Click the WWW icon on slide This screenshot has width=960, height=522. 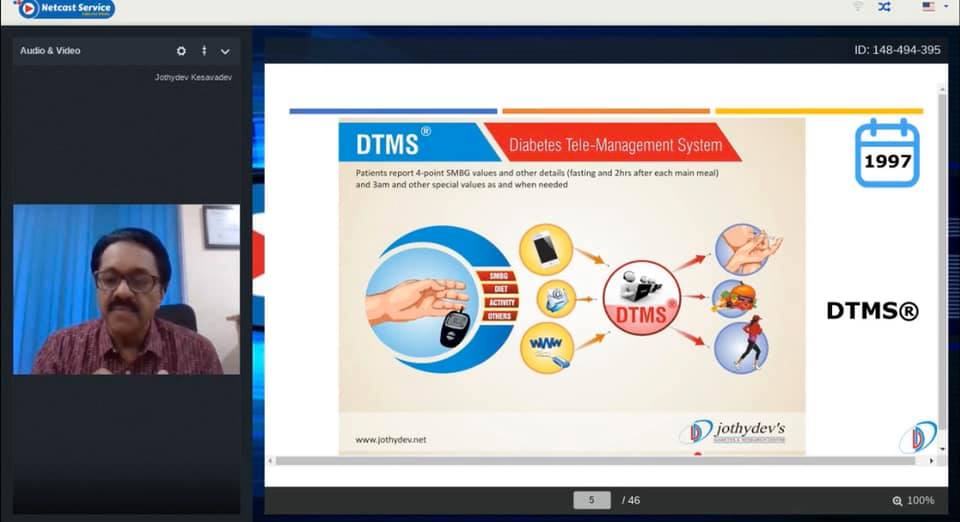(547, 348)
